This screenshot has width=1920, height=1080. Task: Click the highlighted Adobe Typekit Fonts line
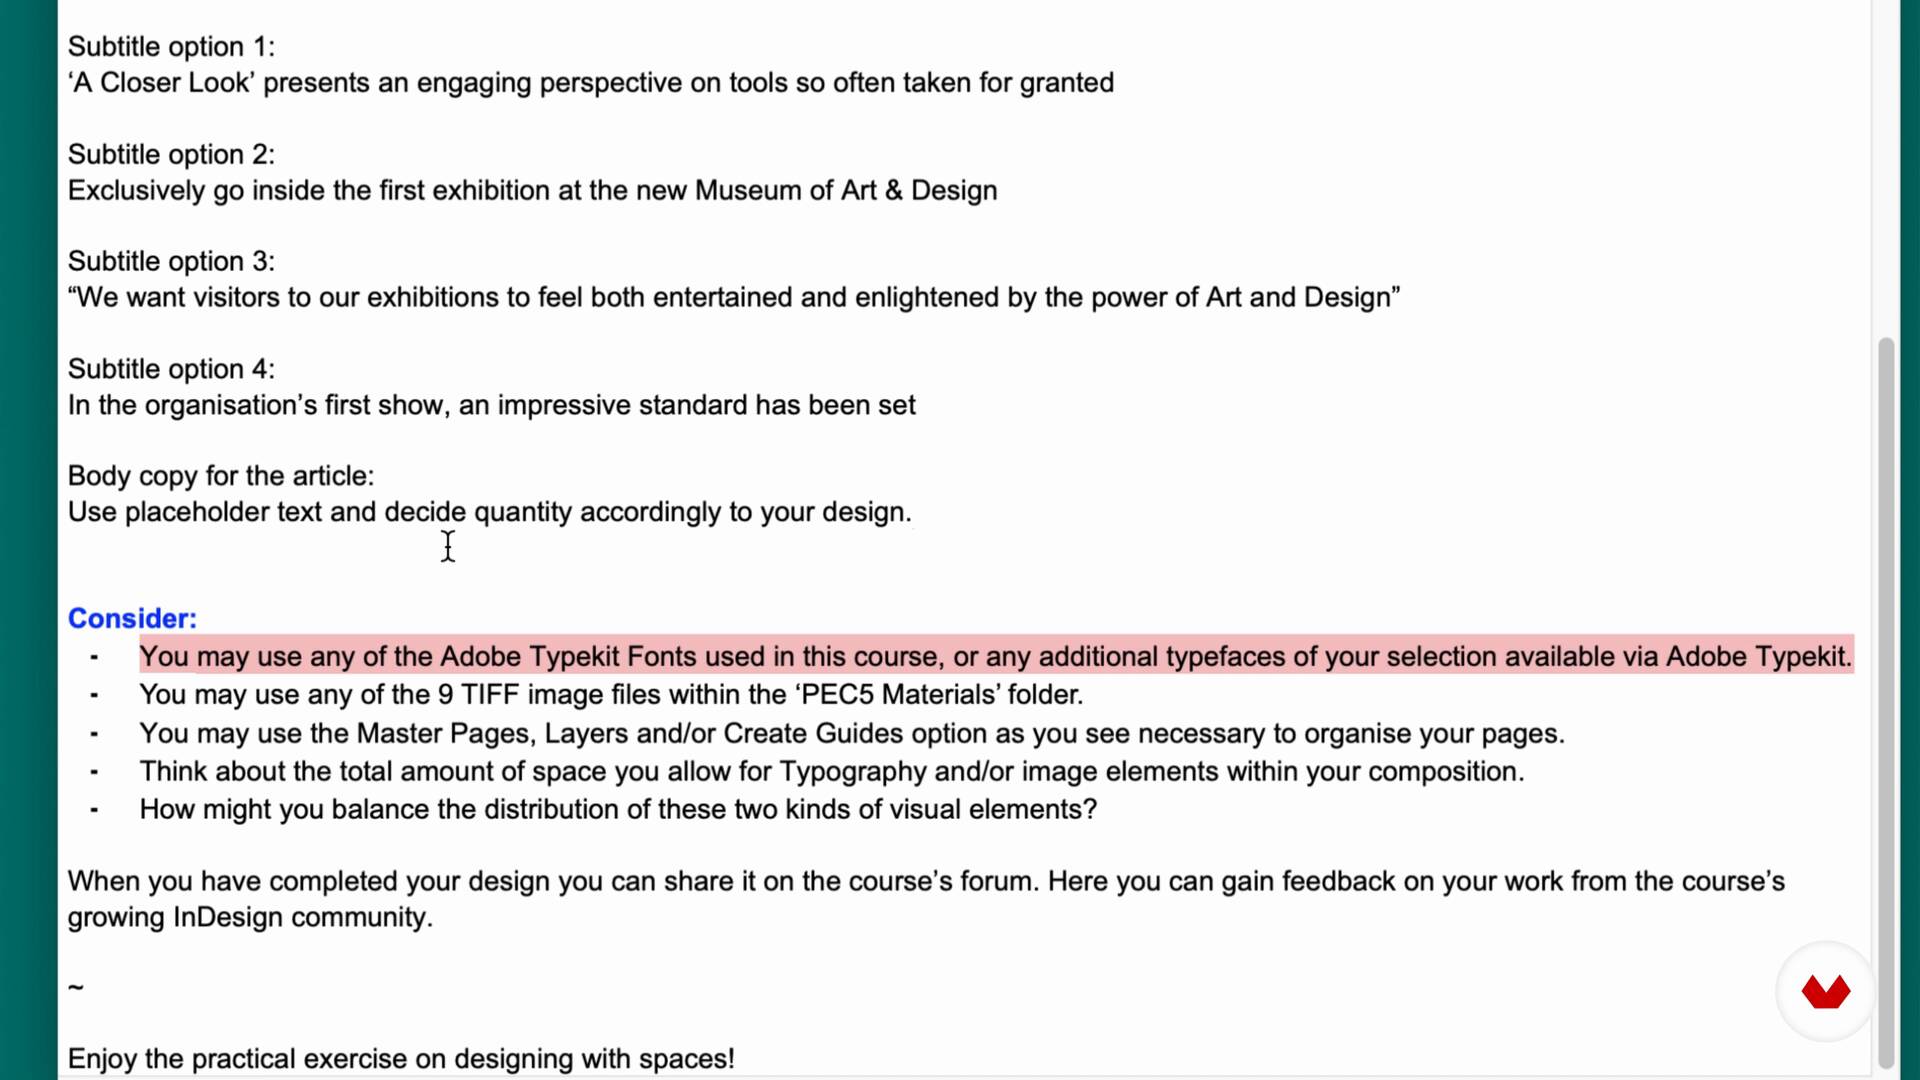click(996, 657)
